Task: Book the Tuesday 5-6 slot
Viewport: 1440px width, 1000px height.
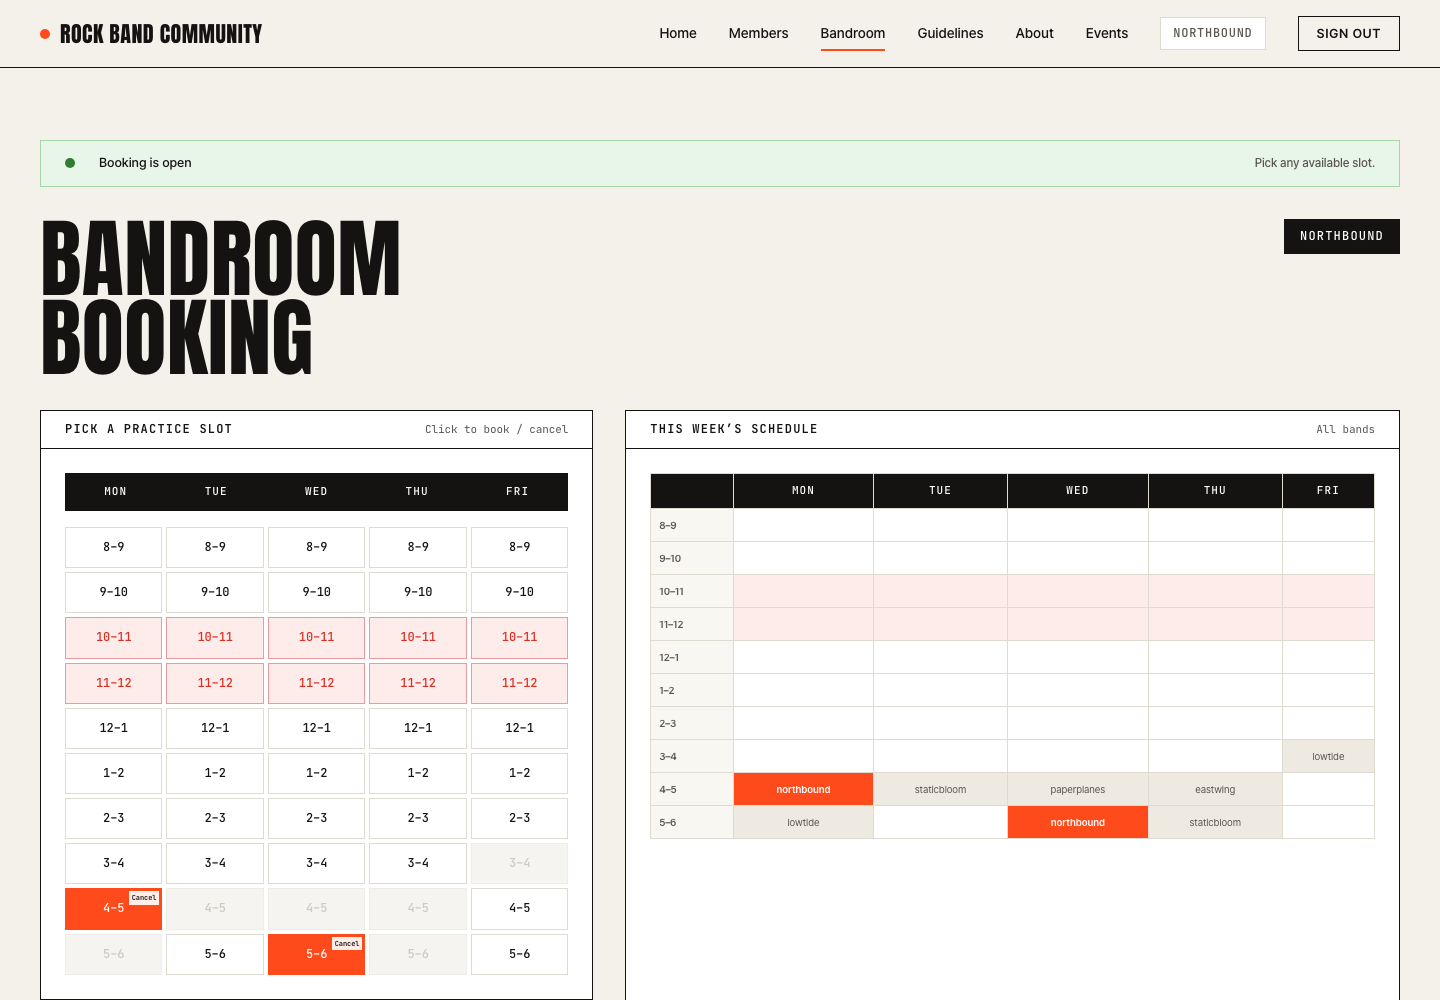Action: point(215,954)
